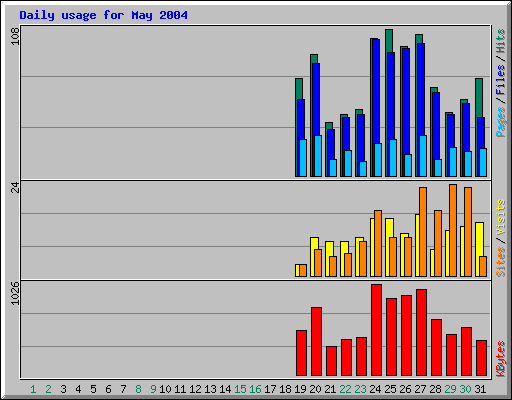Screen dimensions: 512x400
Task: Click the red KBytes bar for day 24
Action: point(377,330)
